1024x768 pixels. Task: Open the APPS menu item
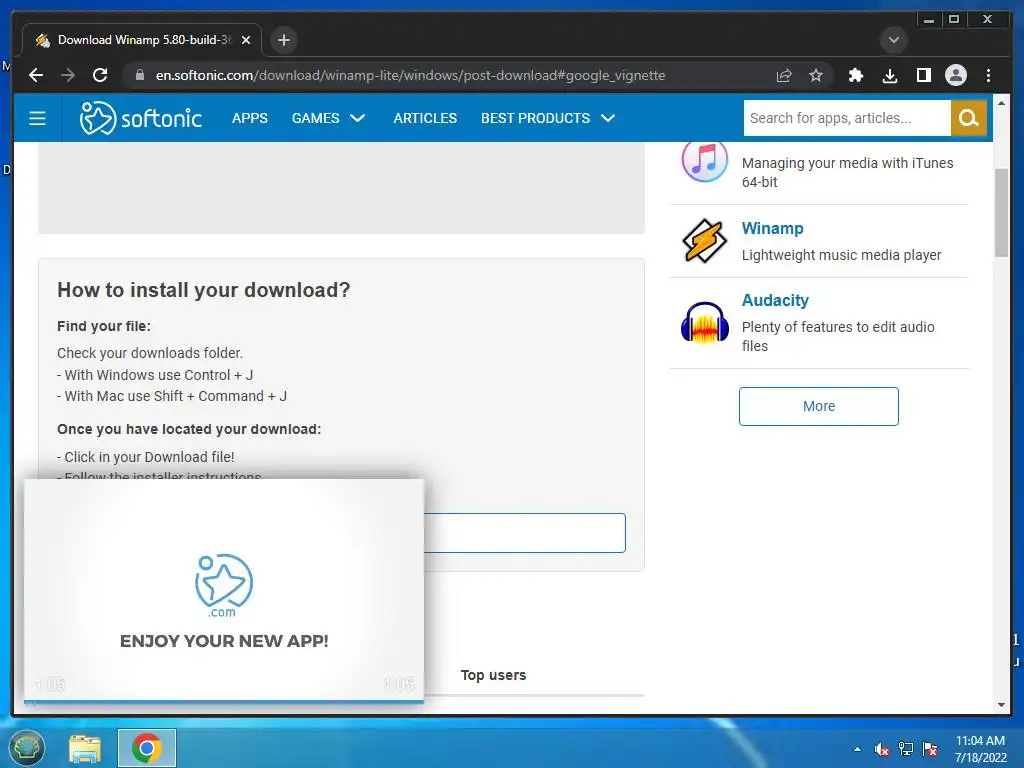(x=249, y=118)
